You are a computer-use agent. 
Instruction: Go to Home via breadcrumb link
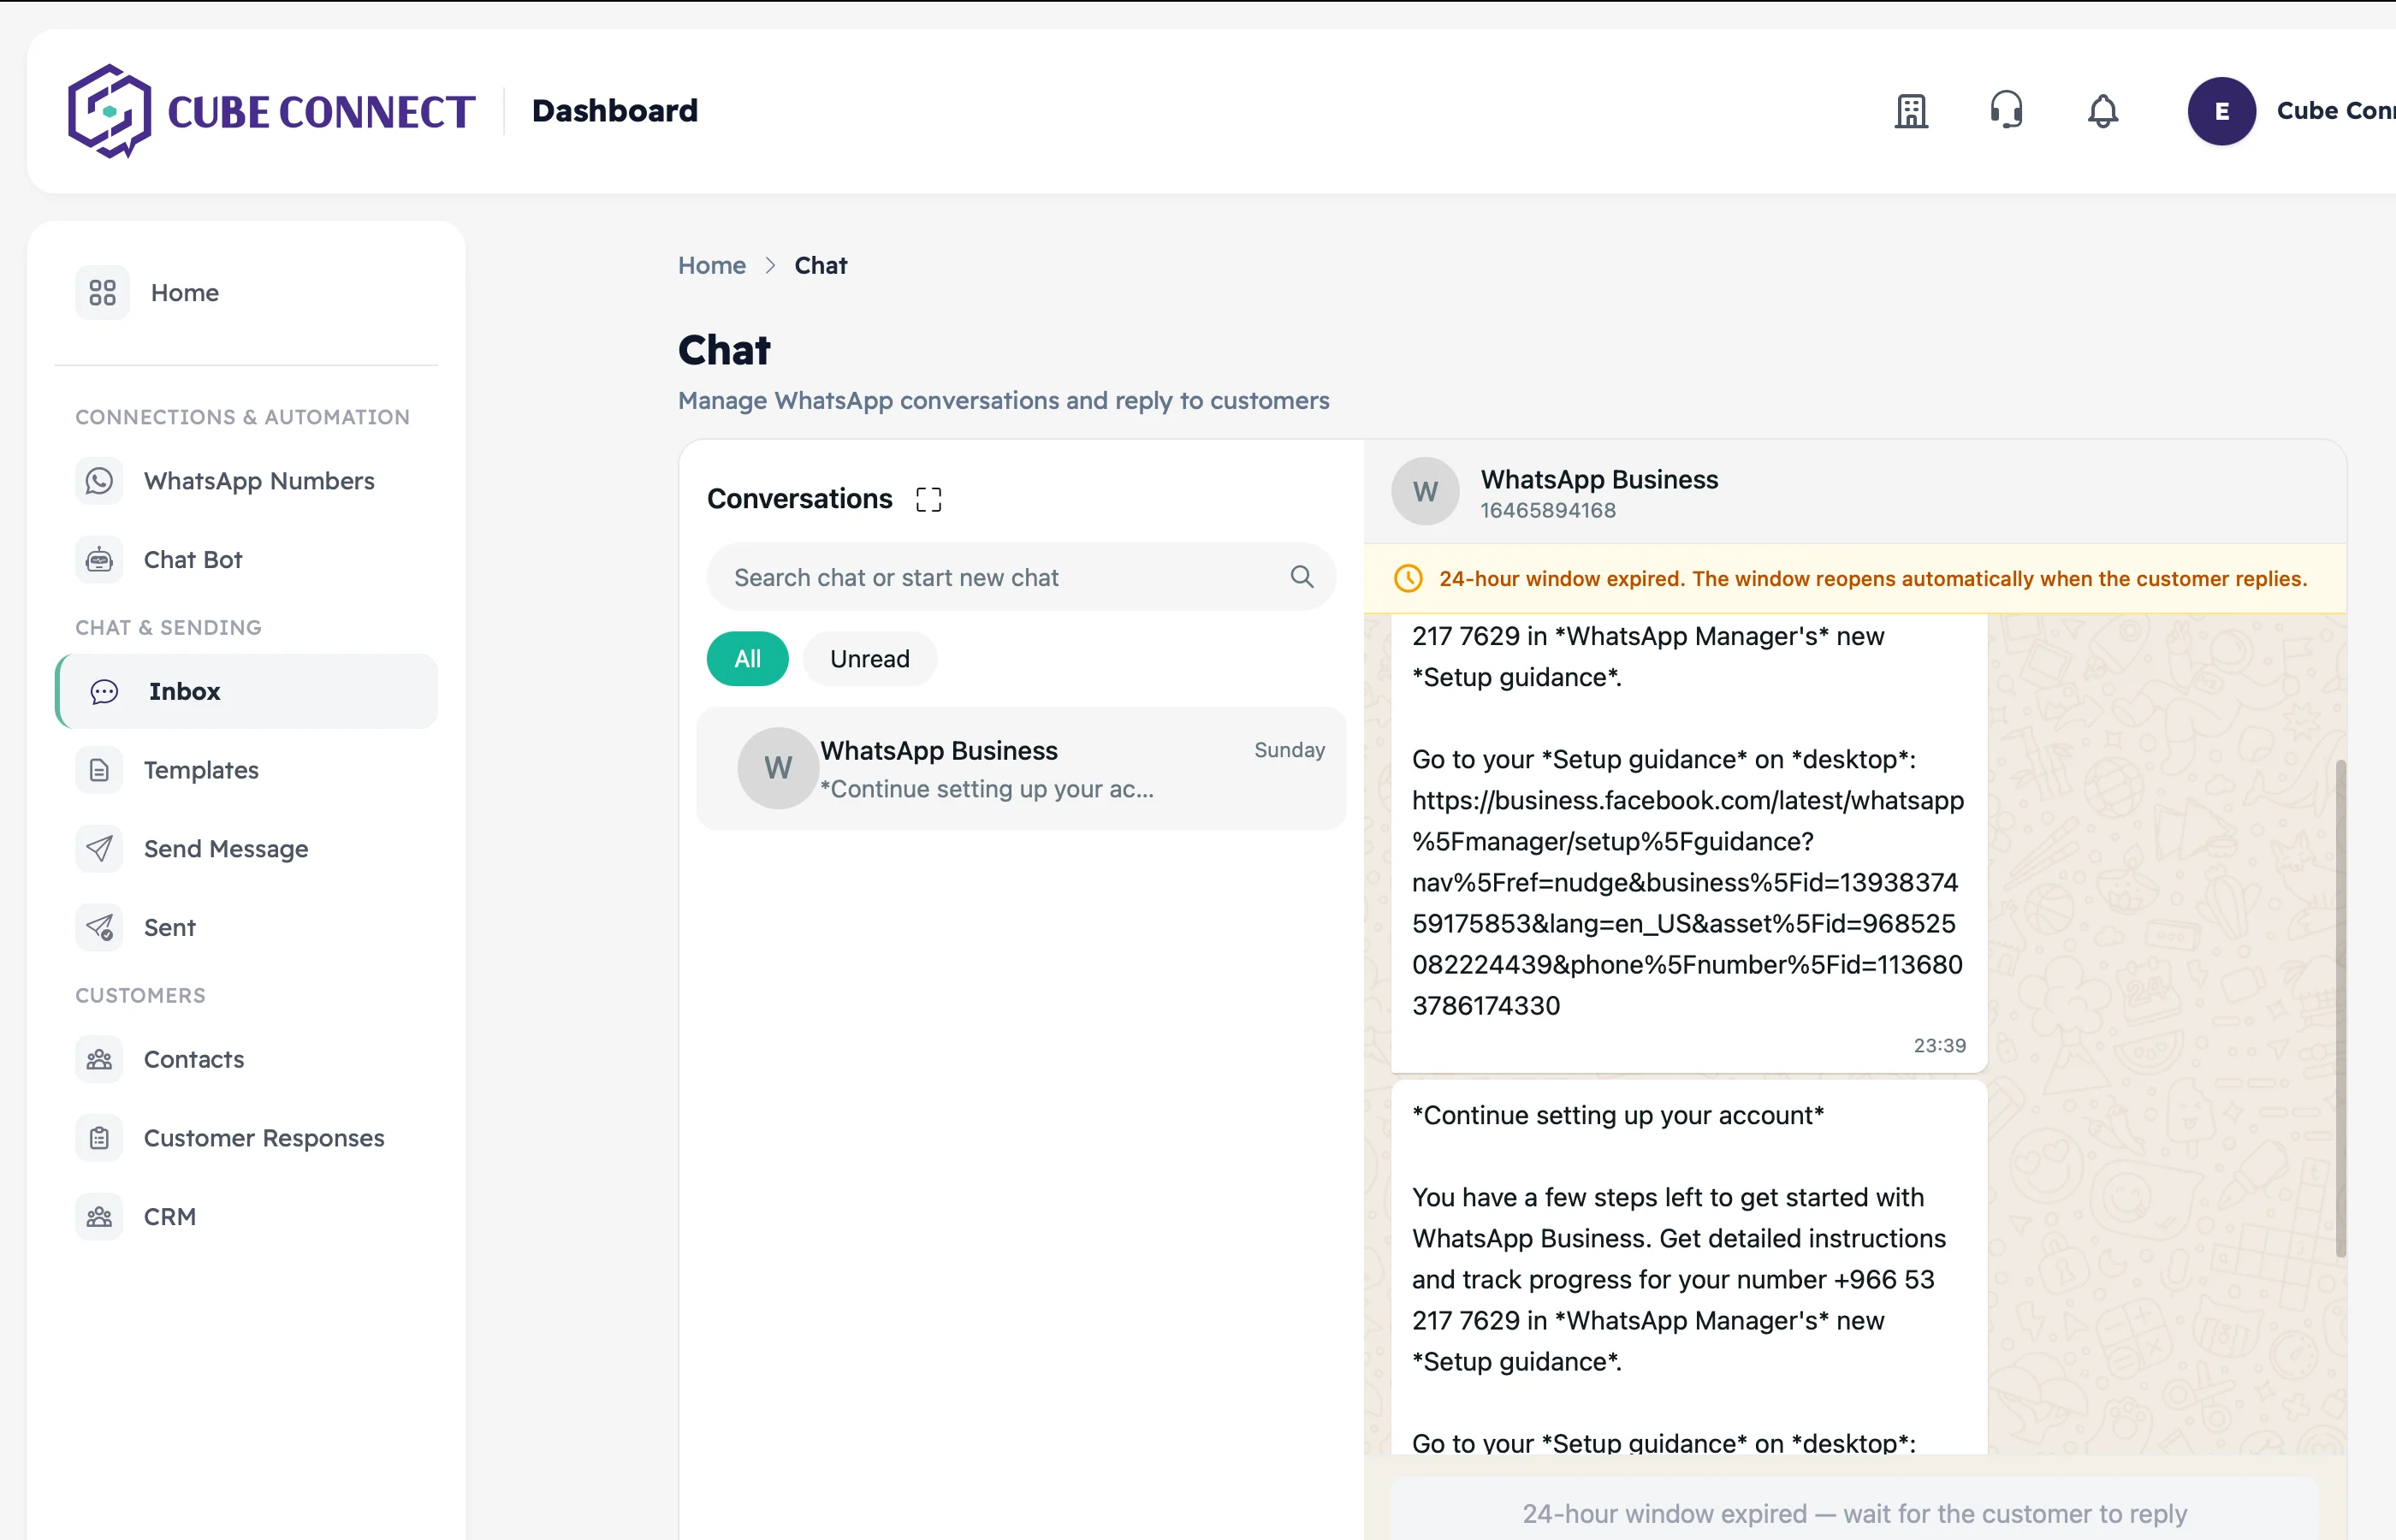[x=712, y=265]
